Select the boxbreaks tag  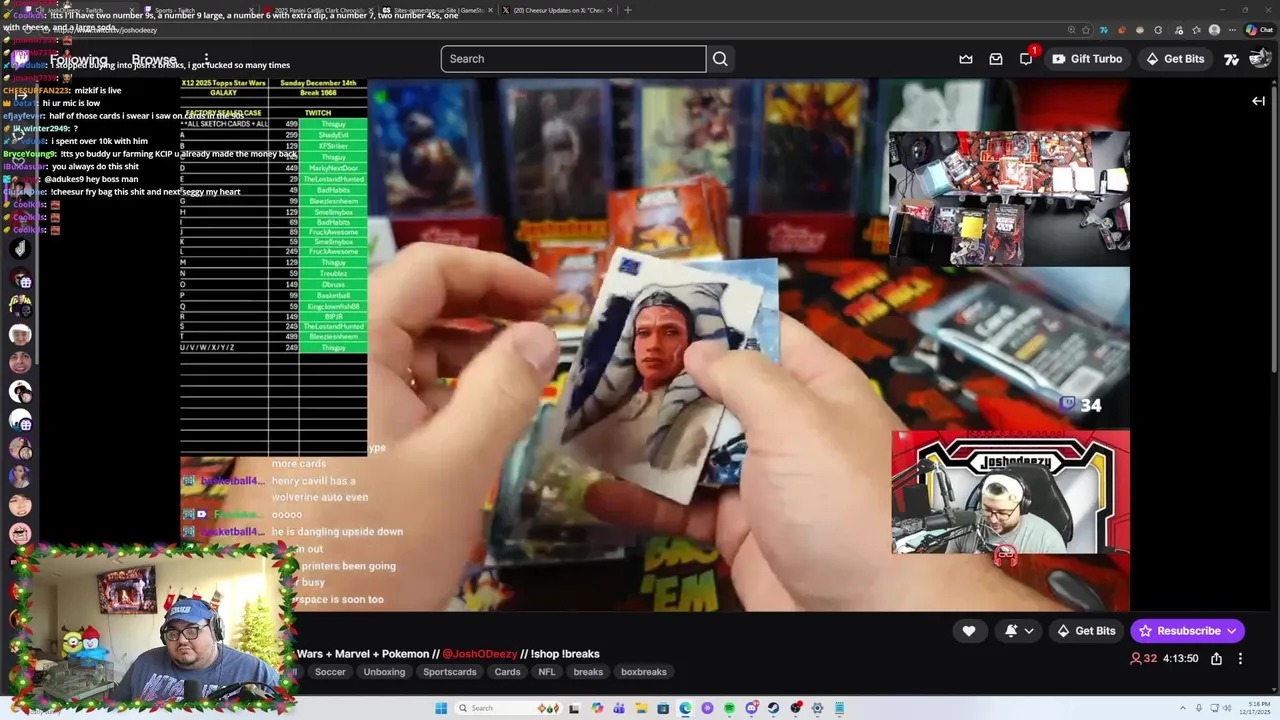coord(643,672)
